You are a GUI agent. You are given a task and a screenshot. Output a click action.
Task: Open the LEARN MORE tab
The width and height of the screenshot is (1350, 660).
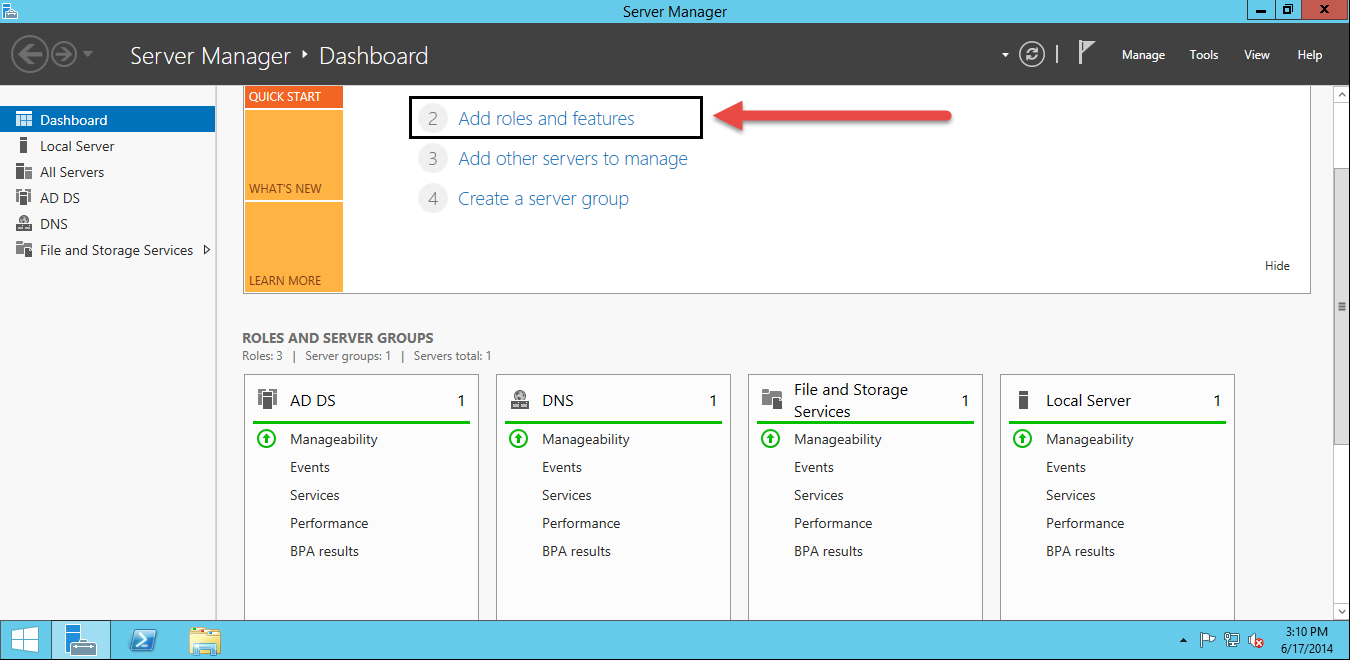coord(293,247)
